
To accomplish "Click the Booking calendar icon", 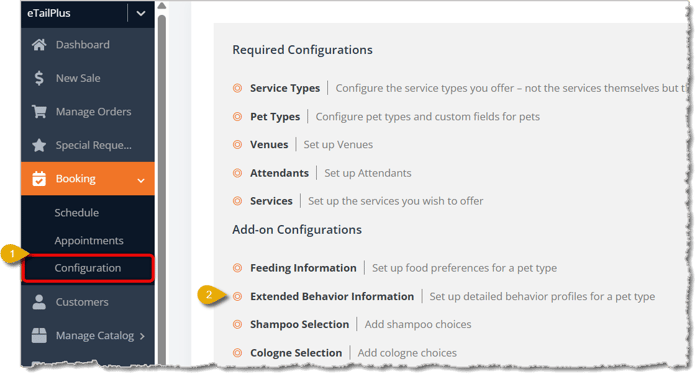I will pyautogui.click(x=39, y=179).
